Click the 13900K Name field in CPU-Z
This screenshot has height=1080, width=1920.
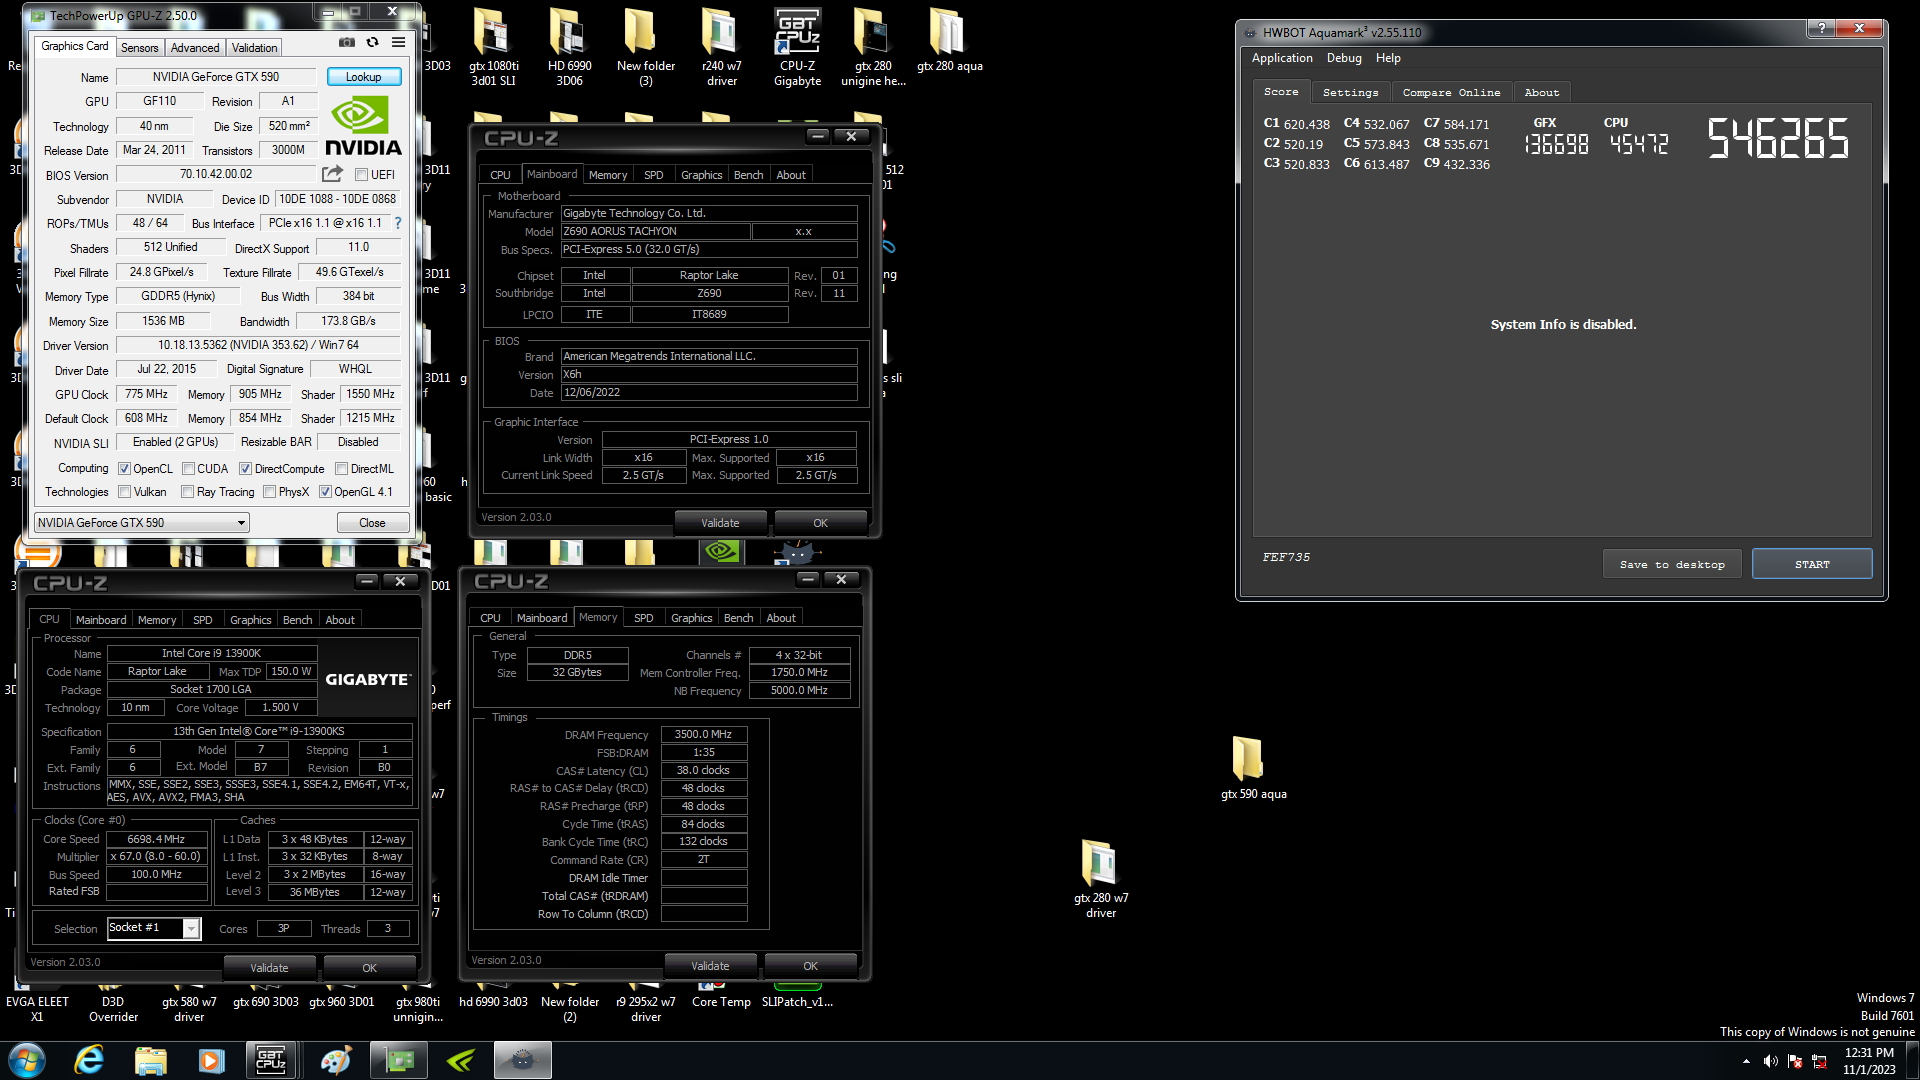point(211,653)
